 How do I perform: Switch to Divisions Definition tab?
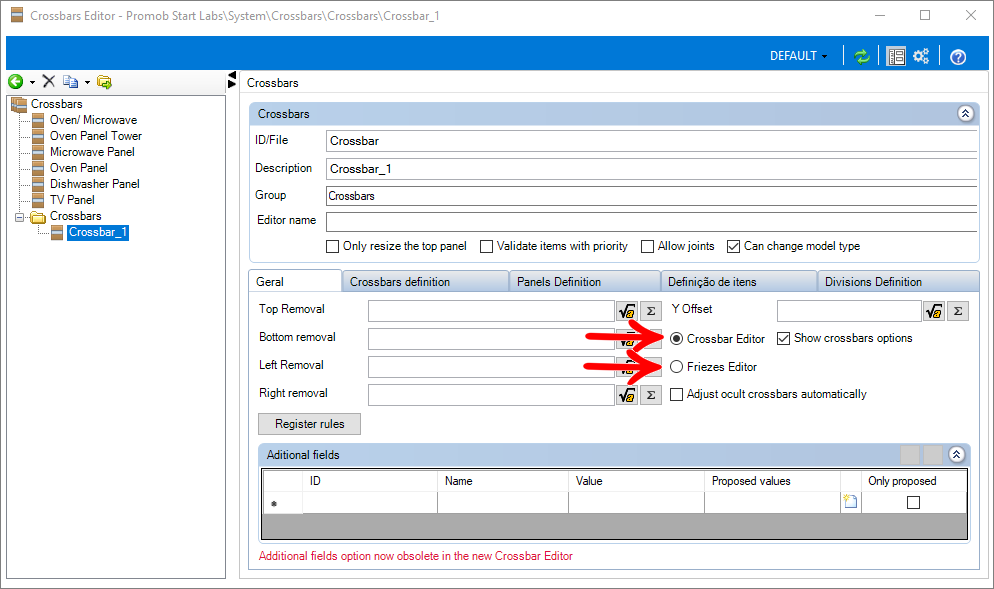pyautogui.click(x=898, y=282)
